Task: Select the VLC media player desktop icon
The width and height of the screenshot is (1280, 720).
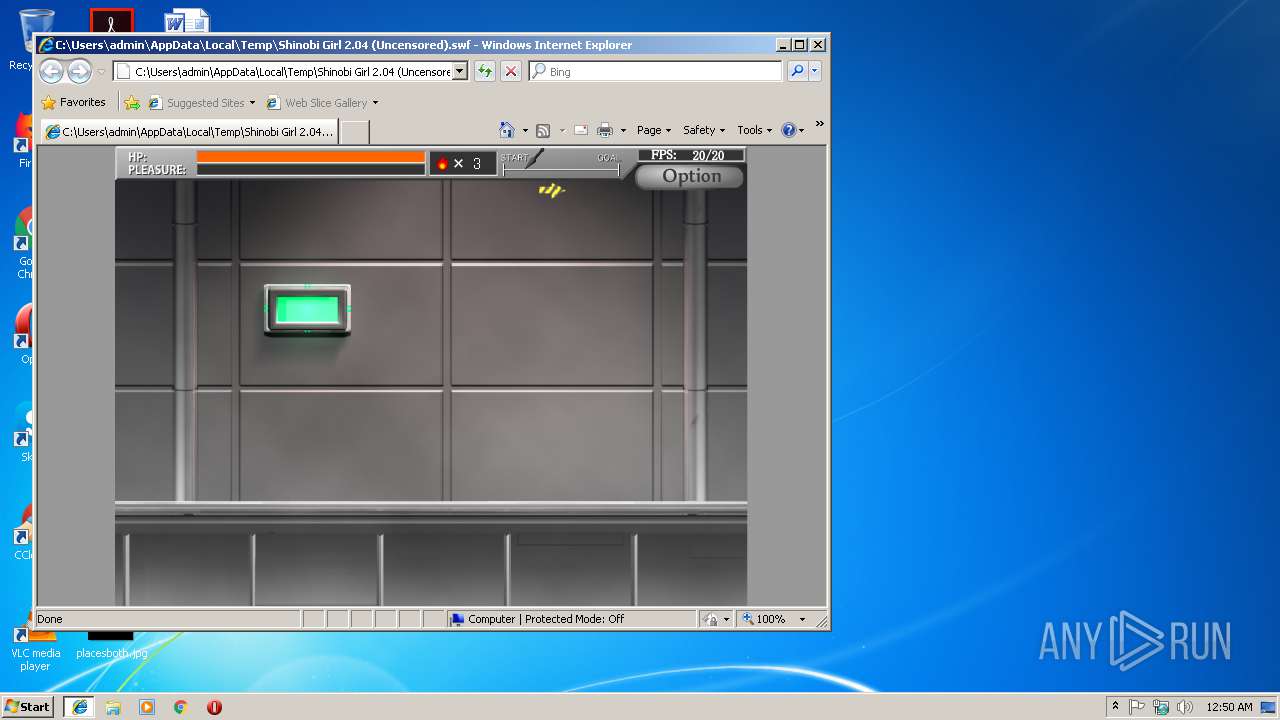Action: pos(36,648)
